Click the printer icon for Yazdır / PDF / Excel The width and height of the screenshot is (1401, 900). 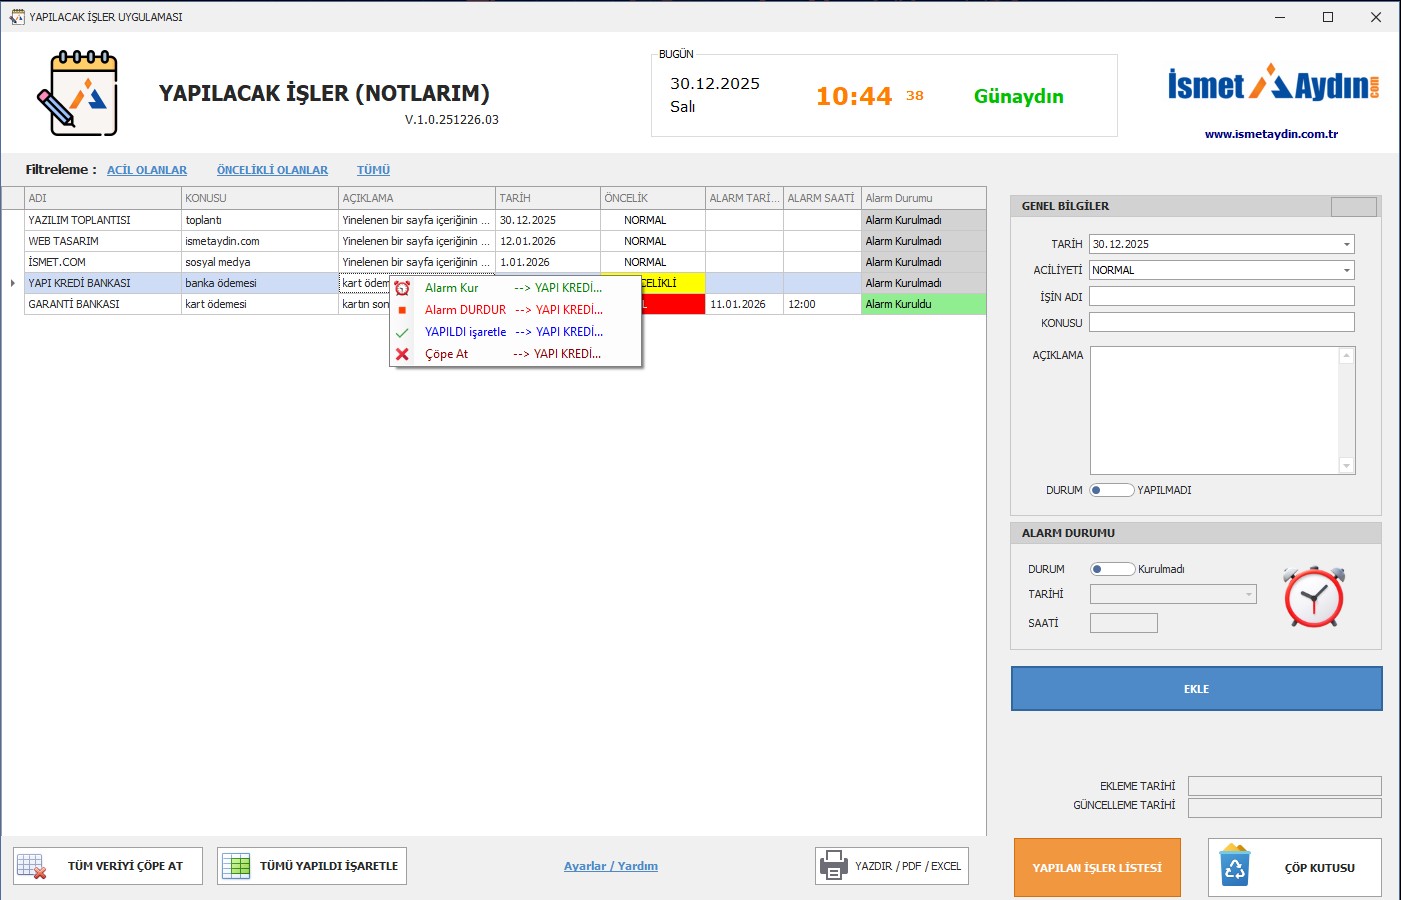[833, 866]
